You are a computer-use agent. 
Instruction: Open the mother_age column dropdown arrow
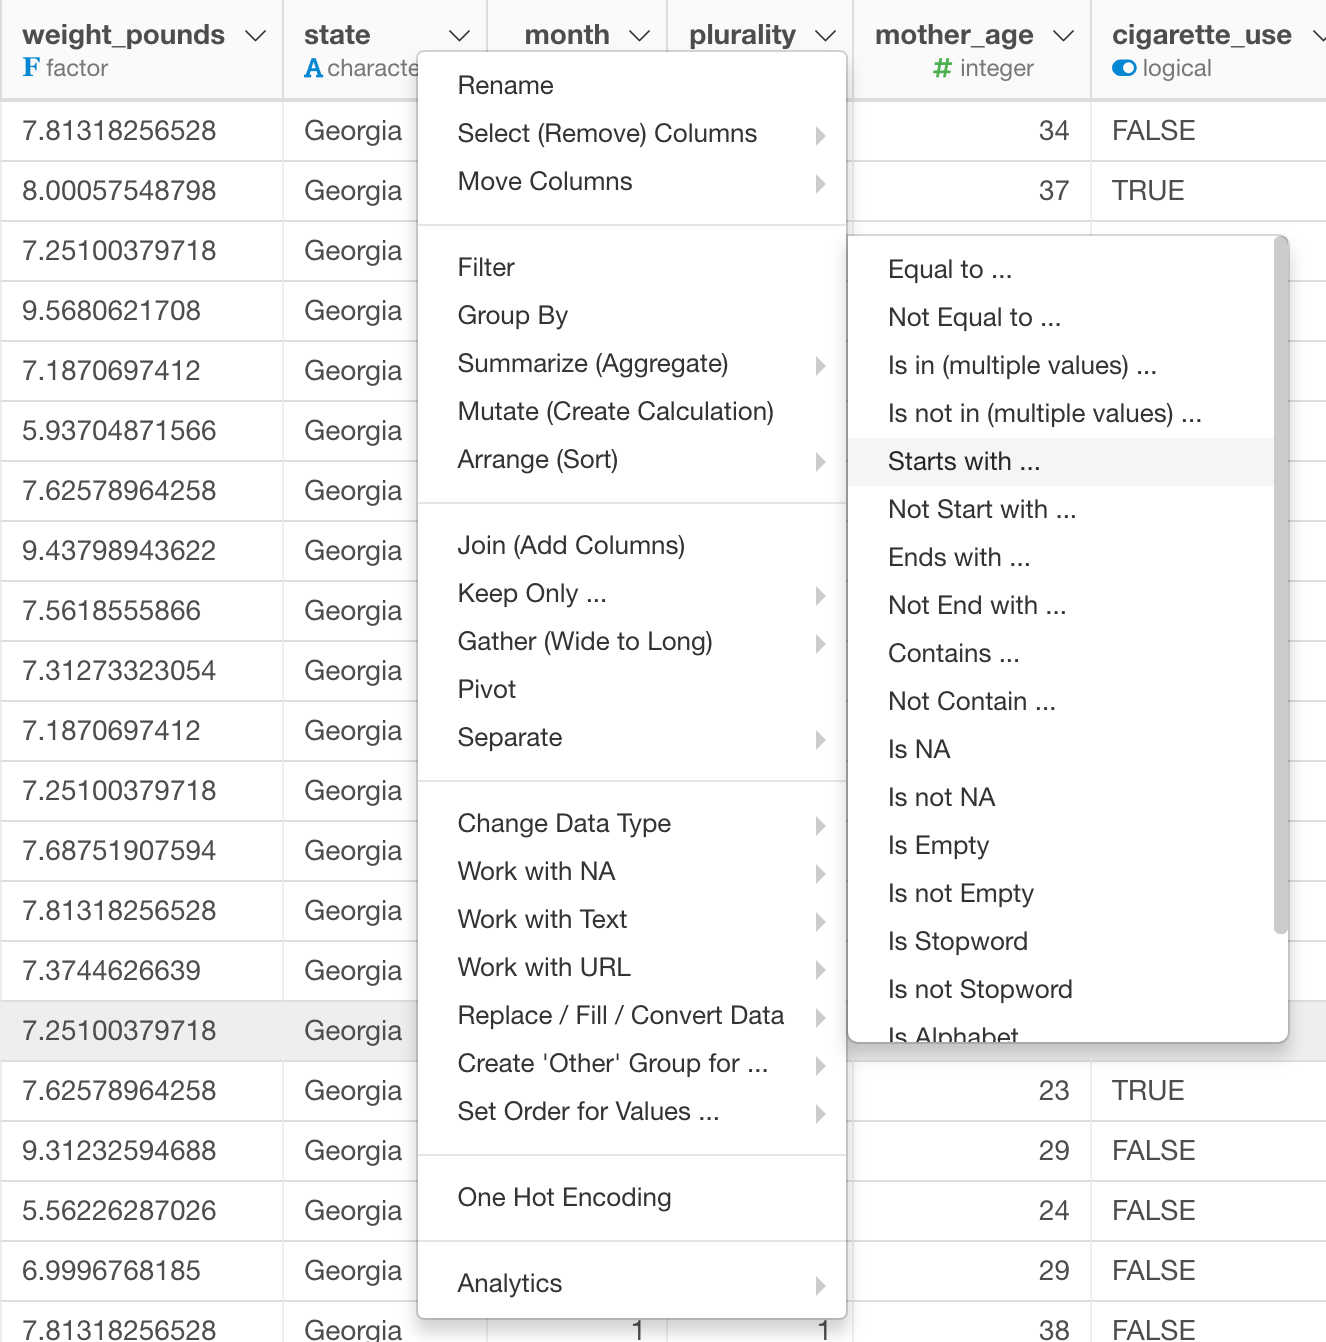click(1064, 36)
